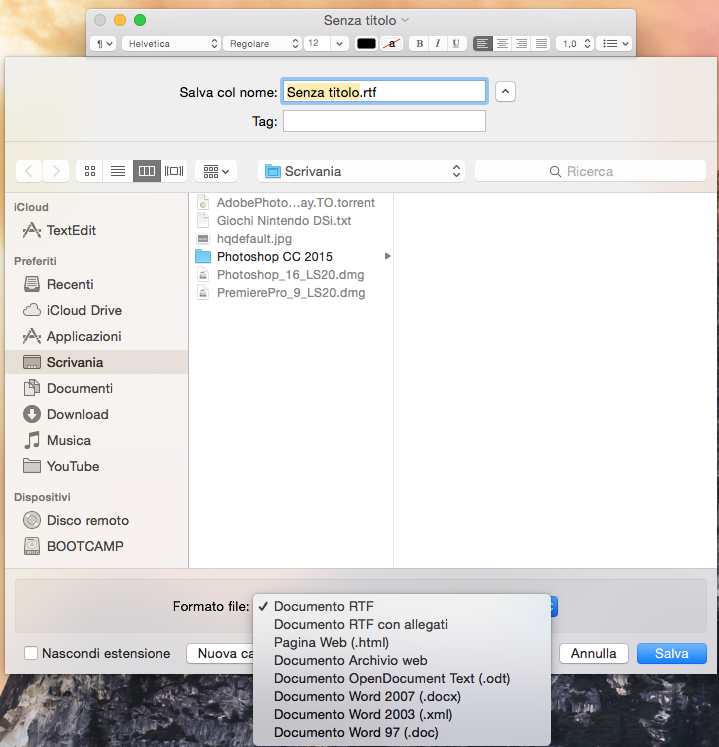
Task: Open iCloud Drive in the sidebar
Action: coord(97,311)
